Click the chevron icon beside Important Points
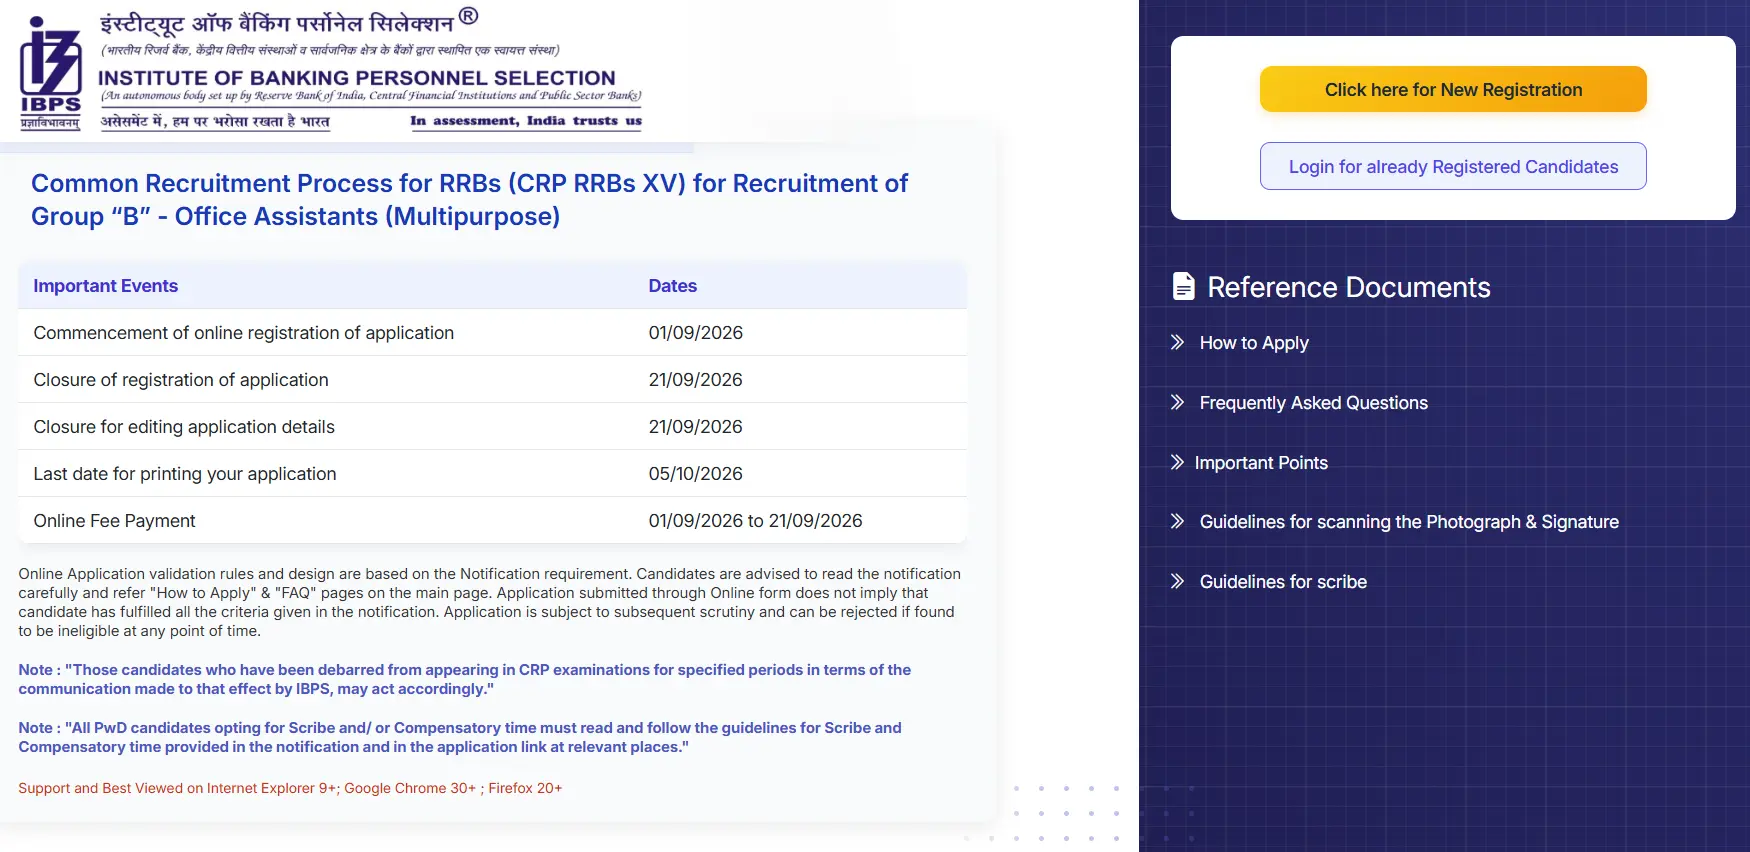 [x=1177, y=462]
